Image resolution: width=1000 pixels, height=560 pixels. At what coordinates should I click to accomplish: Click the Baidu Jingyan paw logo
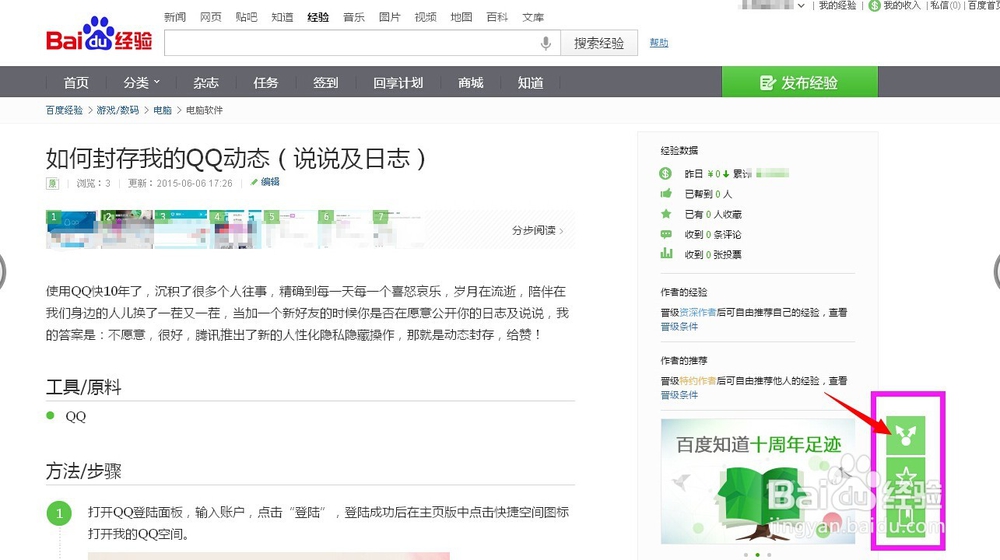99,34
